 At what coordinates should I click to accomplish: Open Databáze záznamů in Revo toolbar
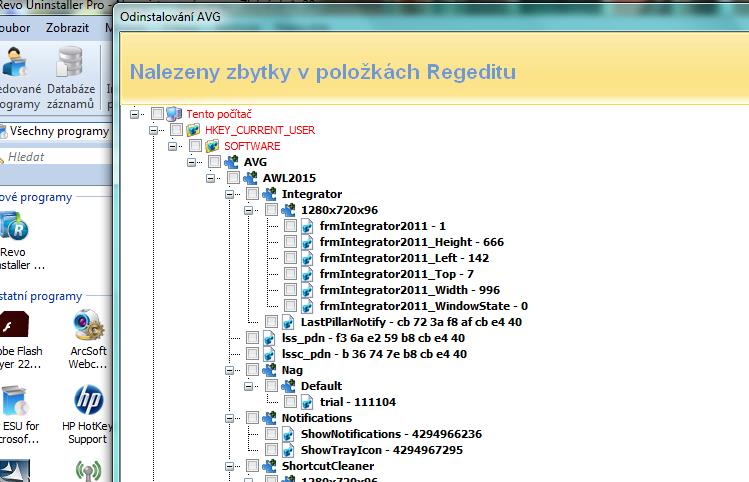pos(70,79)
